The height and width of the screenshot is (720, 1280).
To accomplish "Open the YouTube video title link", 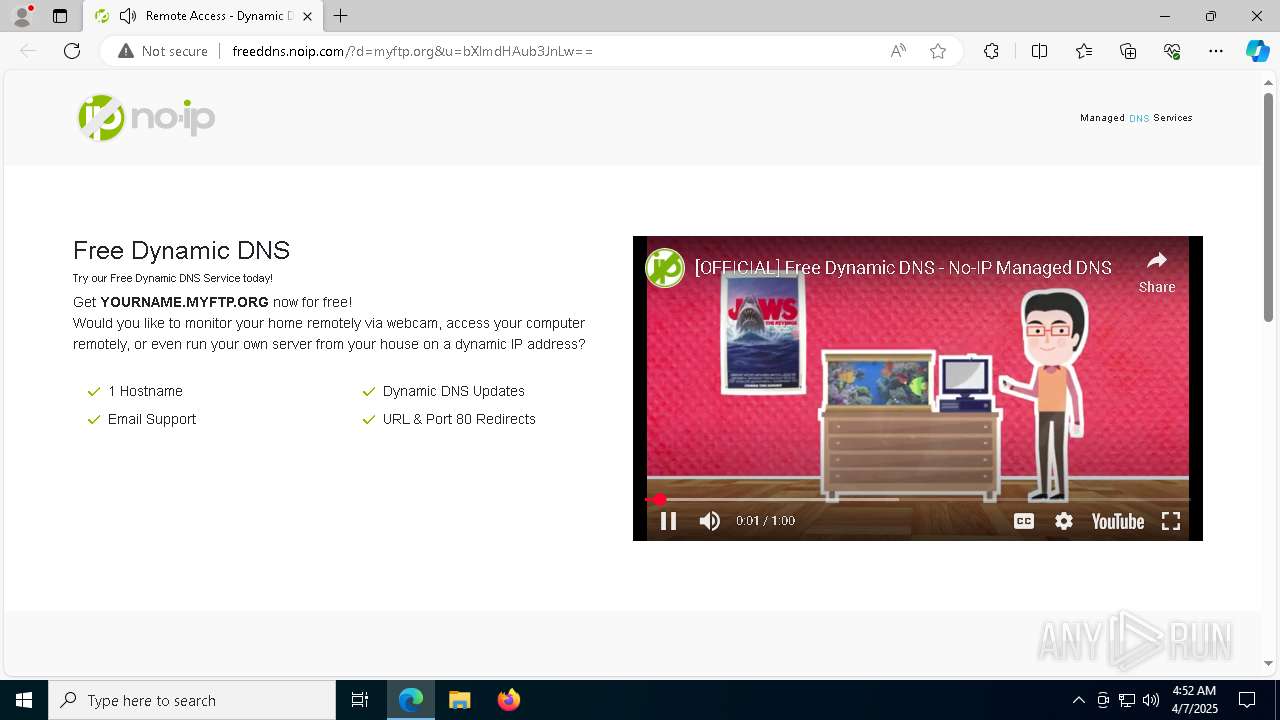I will coord(903,268).
